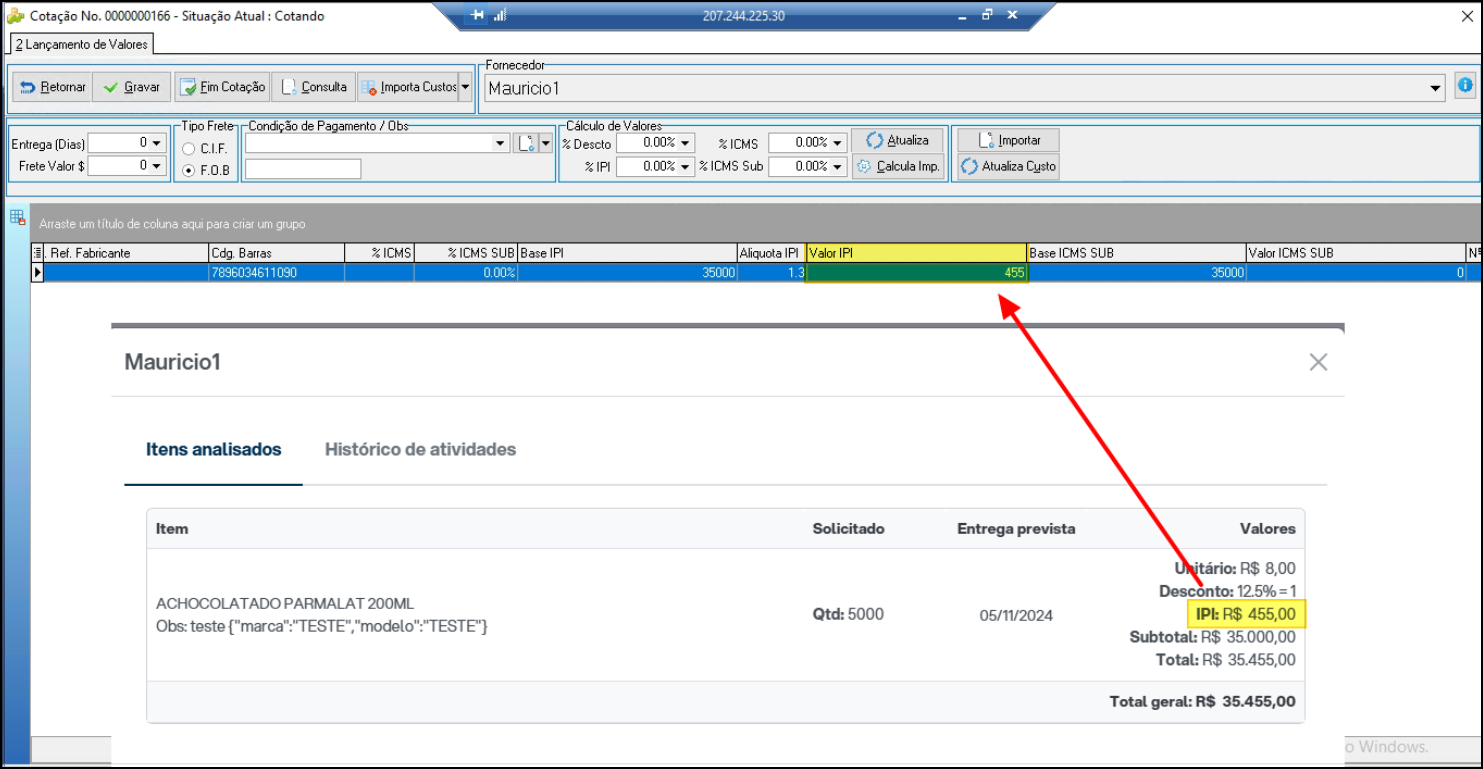Click the % ICMS SUB grid column header

466,253
